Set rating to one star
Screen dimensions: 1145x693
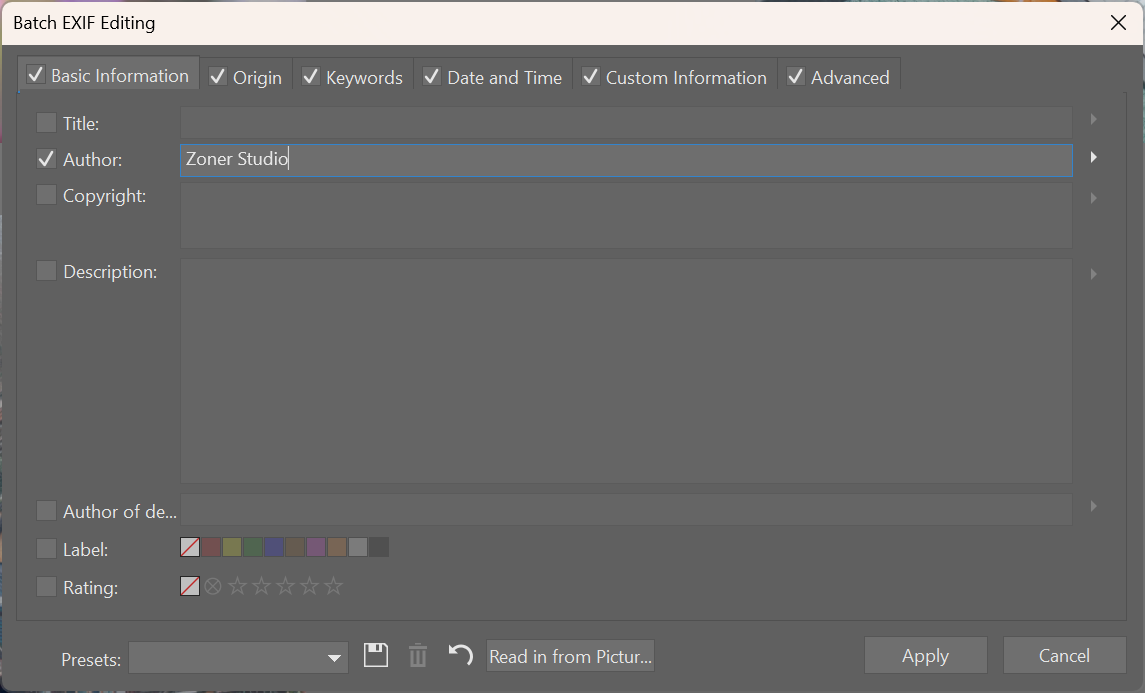pyautogui.click(x=237, y=586)
